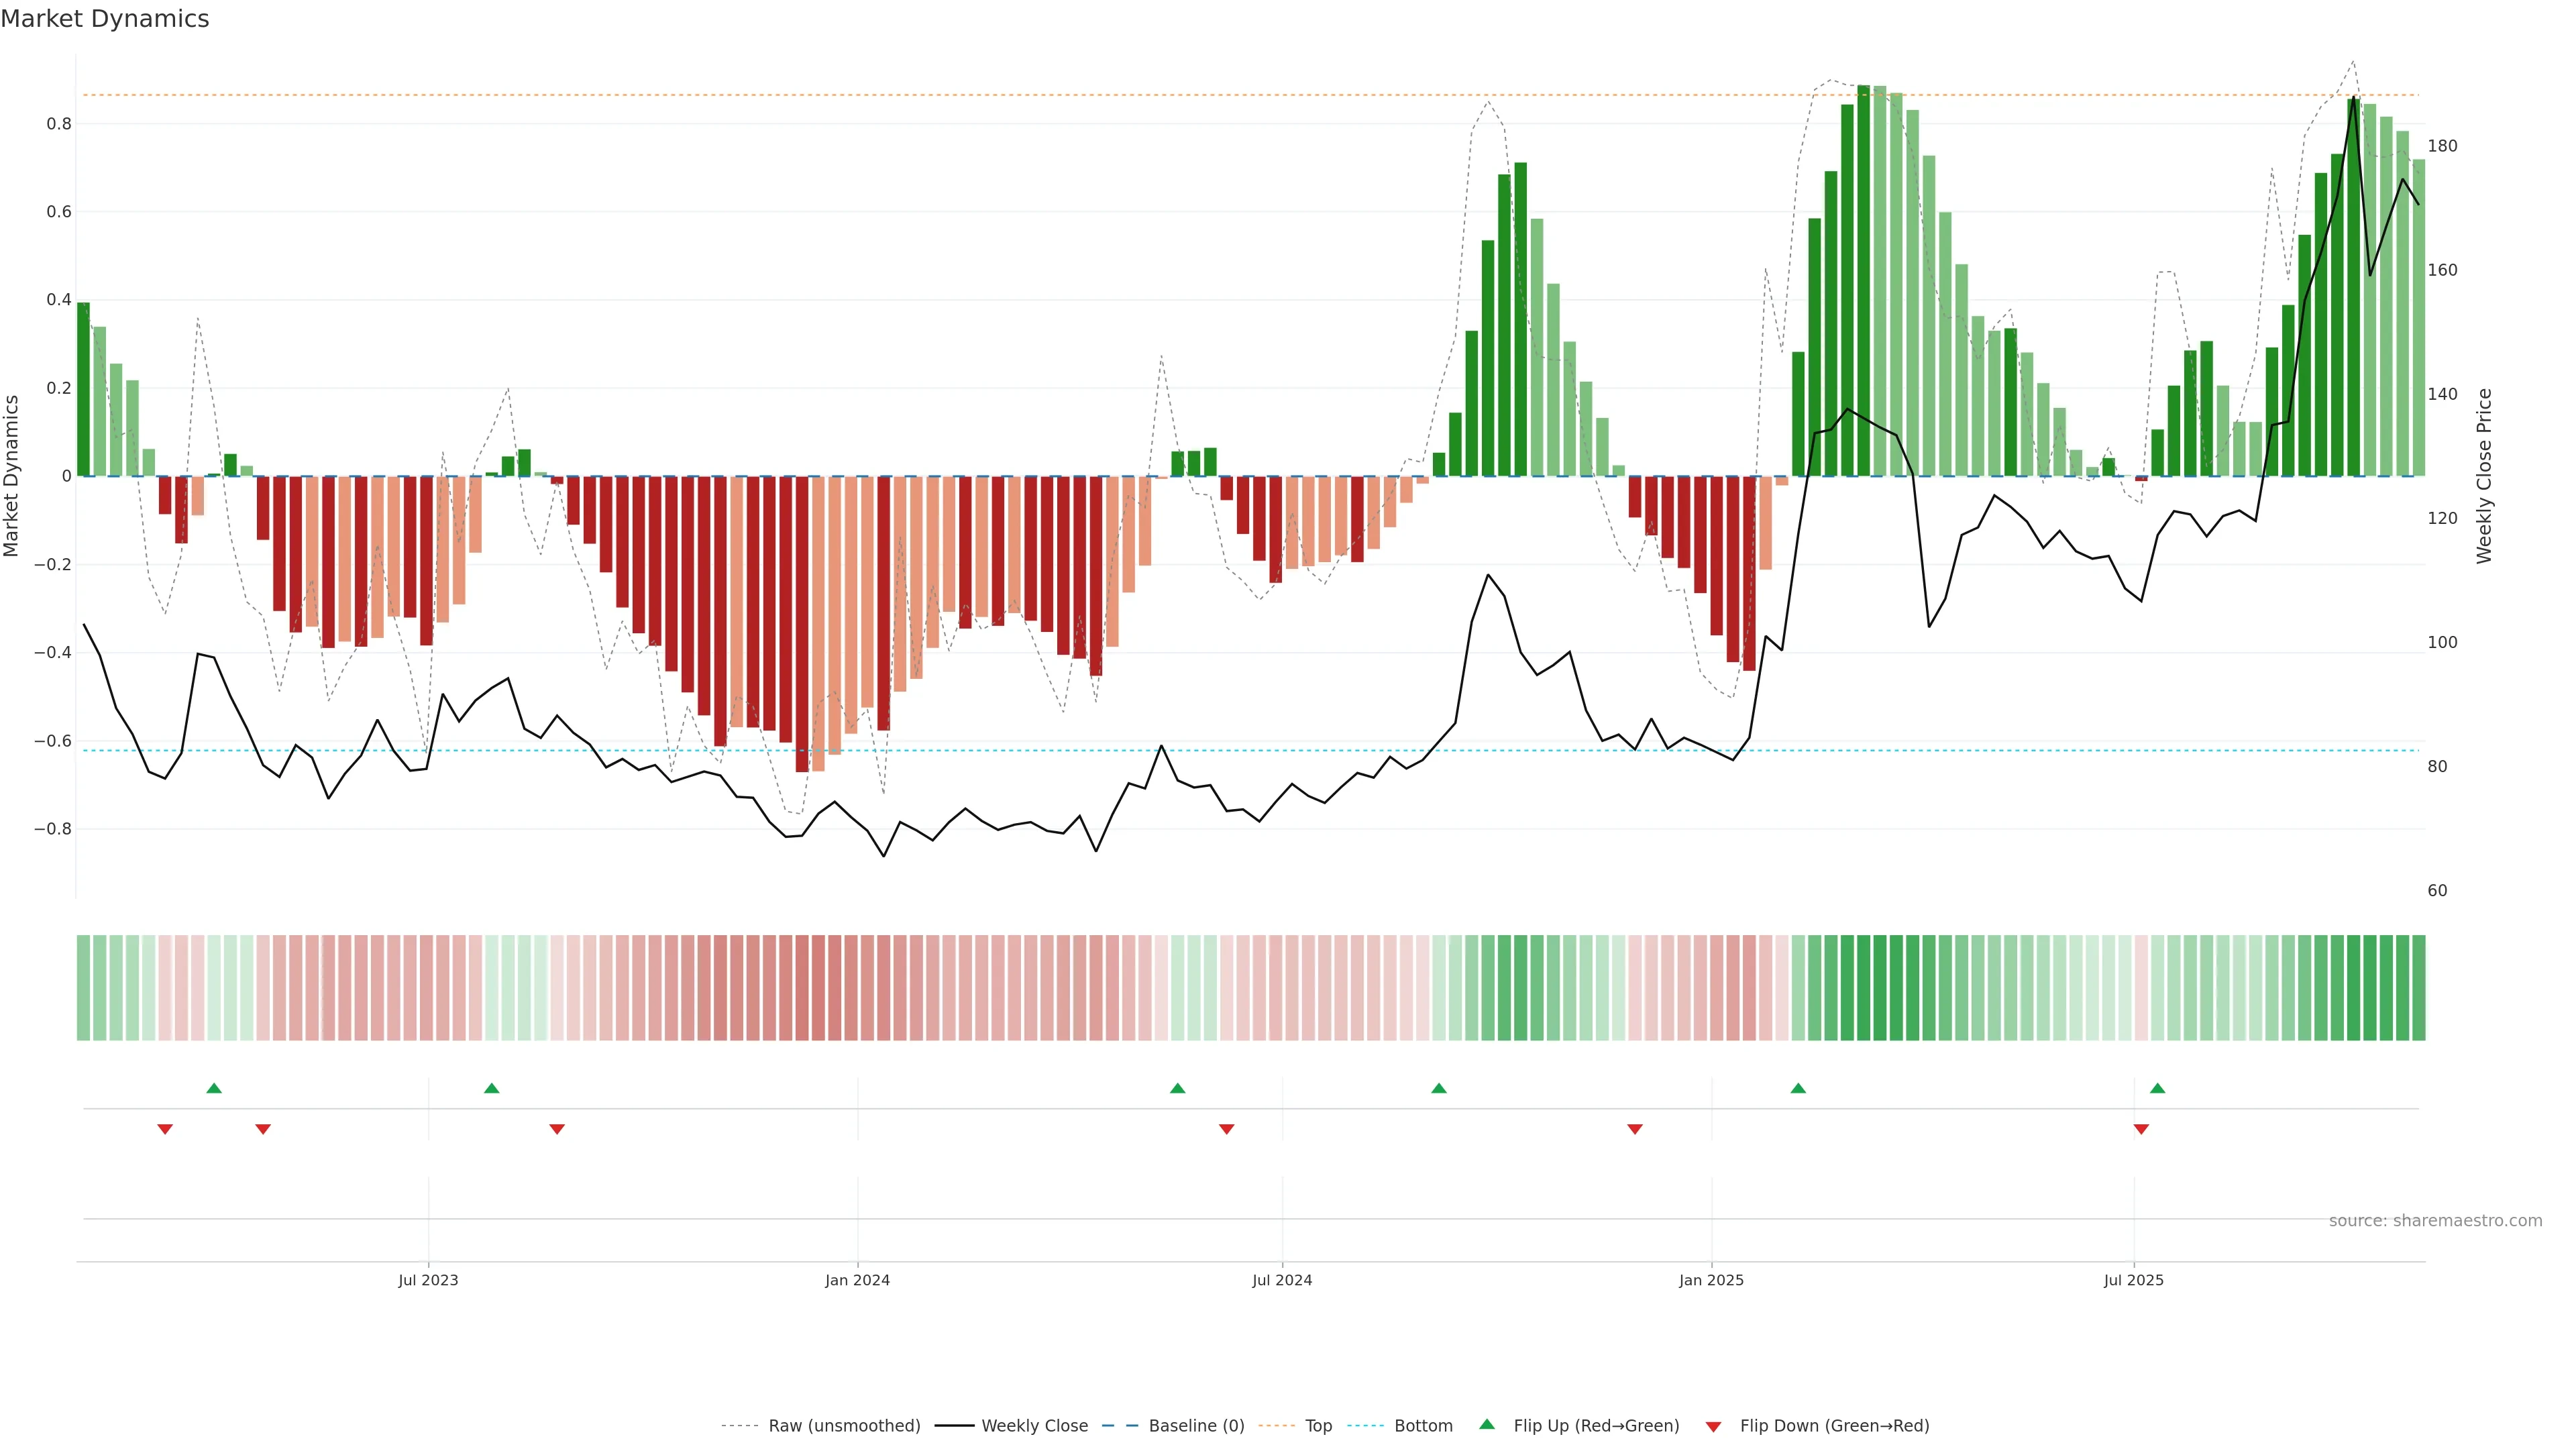Click the flip-down marker just before Jul 2025
Viewport: 2576px width, 1449px height.
pyautogui.click(x=2141, y=1129)
